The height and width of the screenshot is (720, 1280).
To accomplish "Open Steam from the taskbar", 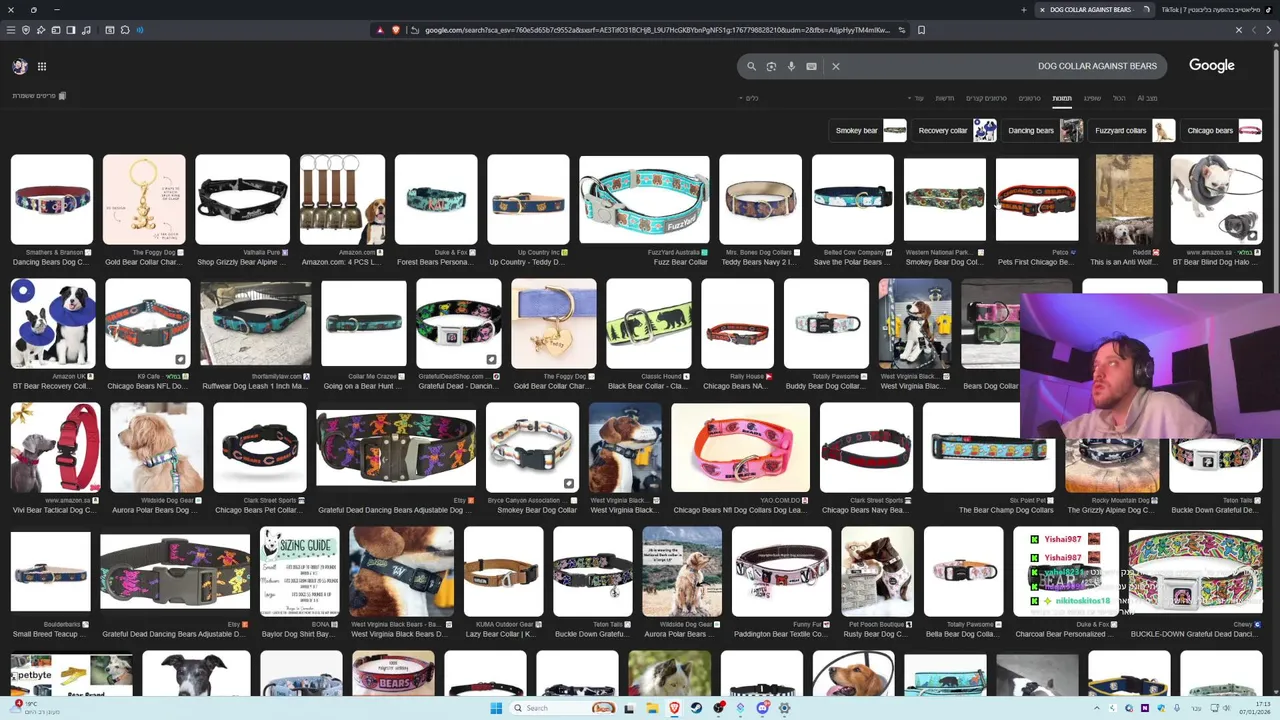I will pos(696,708).
